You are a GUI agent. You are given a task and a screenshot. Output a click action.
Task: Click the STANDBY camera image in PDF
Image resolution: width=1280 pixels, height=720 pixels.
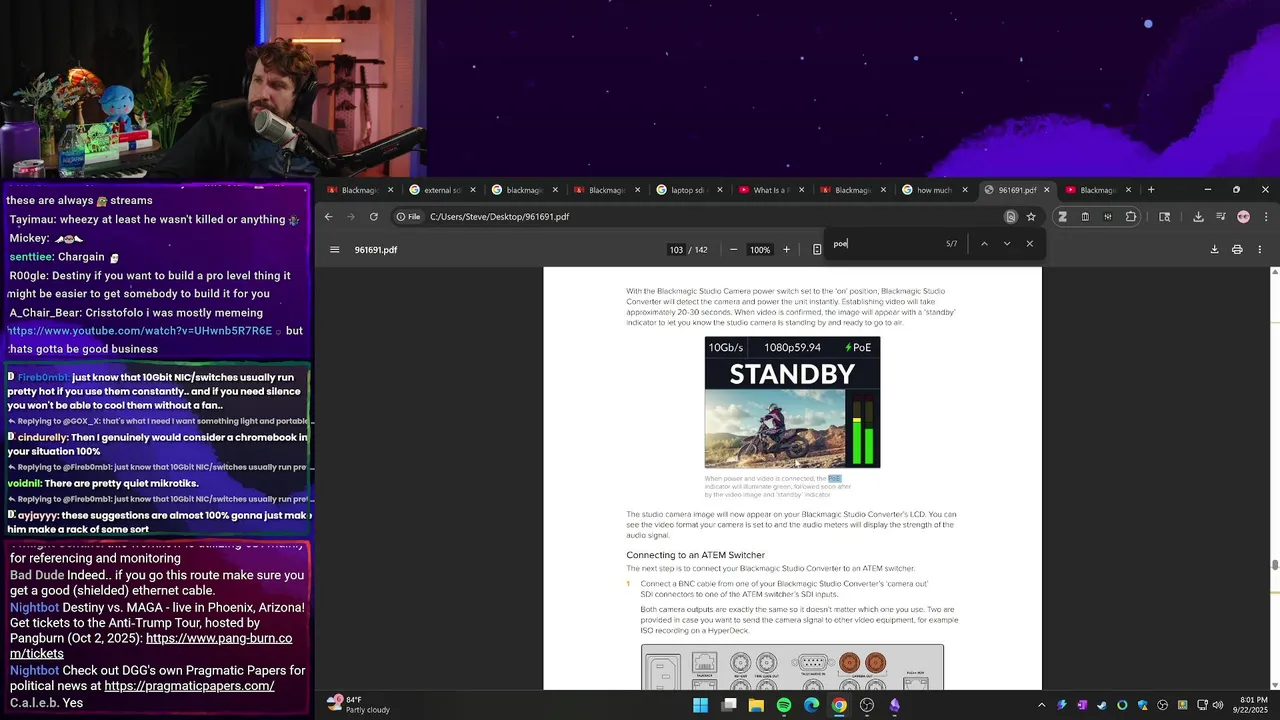[x=792, y=402]
